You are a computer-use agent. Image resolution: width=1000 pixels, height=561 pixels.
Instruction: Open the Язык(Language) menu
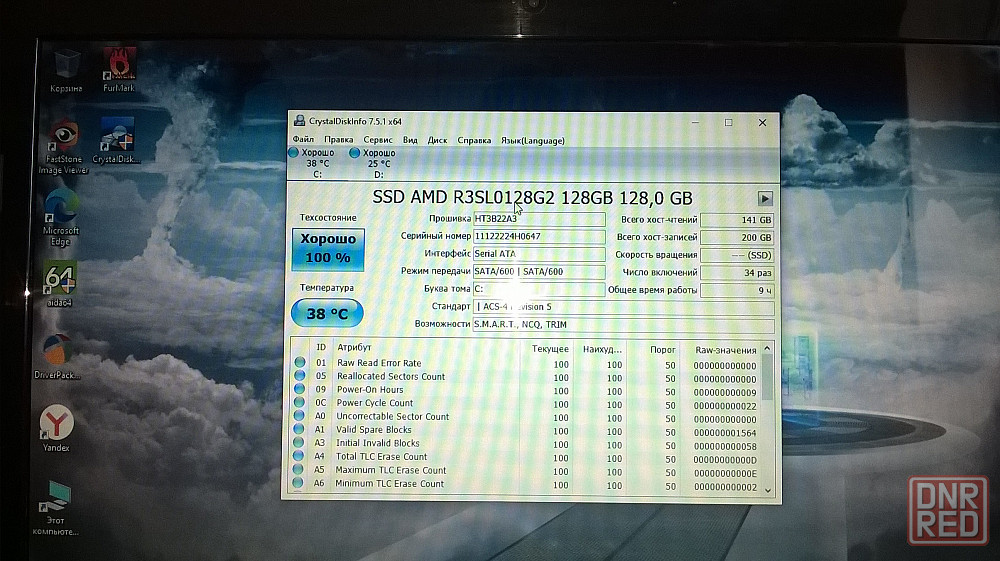click(533, 140)
